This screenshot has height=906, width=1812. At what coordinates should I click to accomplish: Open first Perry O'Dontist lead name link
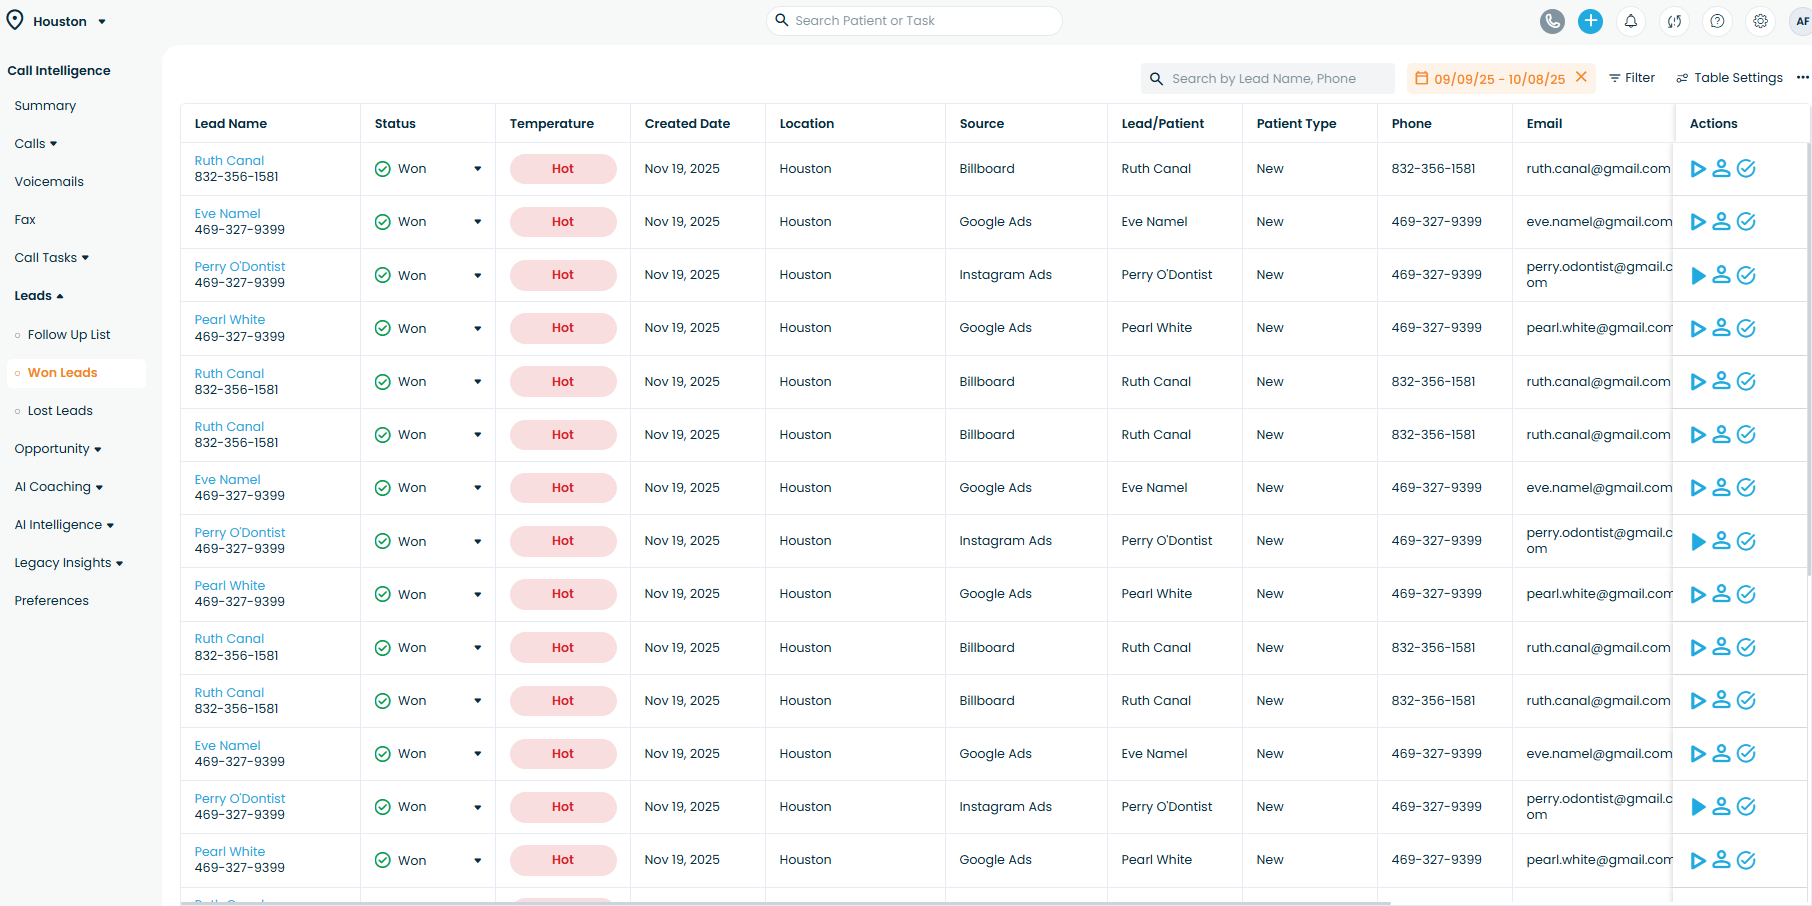tap(240, 267)
